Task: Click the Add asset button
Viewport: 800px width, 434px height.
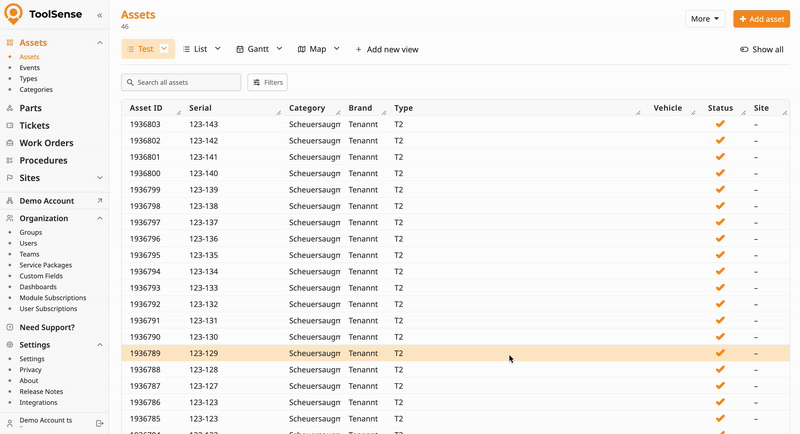Action: pos(761,19)
